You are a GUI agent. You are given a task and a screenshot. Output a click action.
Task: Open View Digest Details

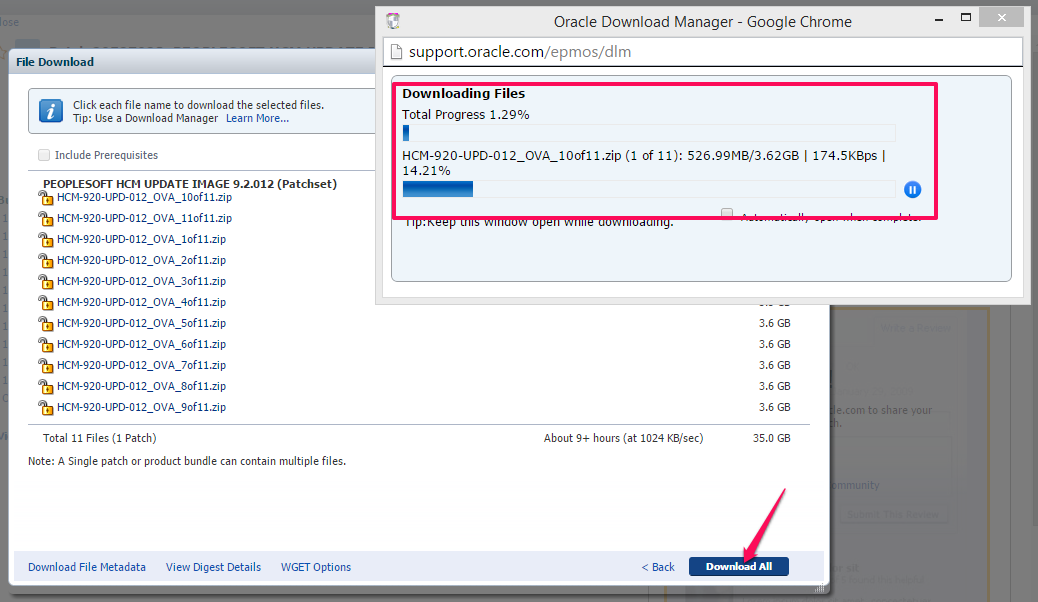[213, 567]
